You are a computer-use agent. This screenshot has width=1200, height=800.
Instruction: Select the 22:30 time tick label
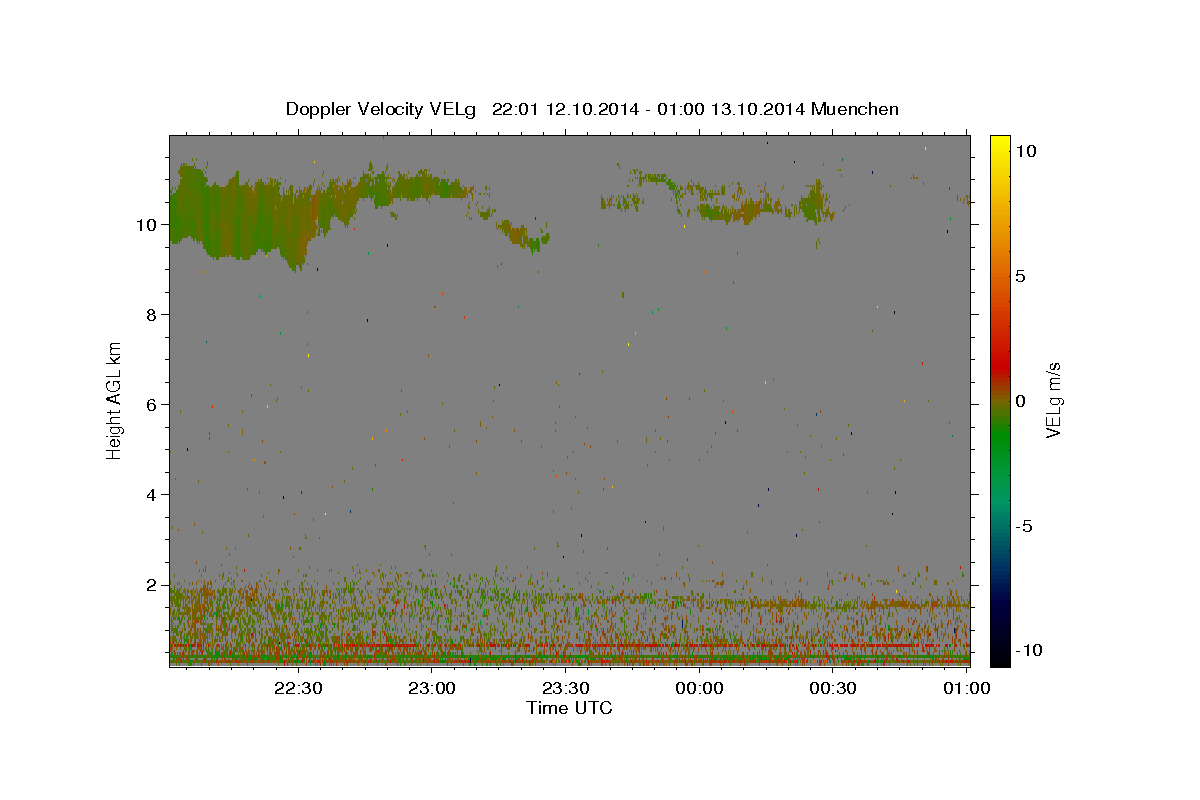coord(299,688)
